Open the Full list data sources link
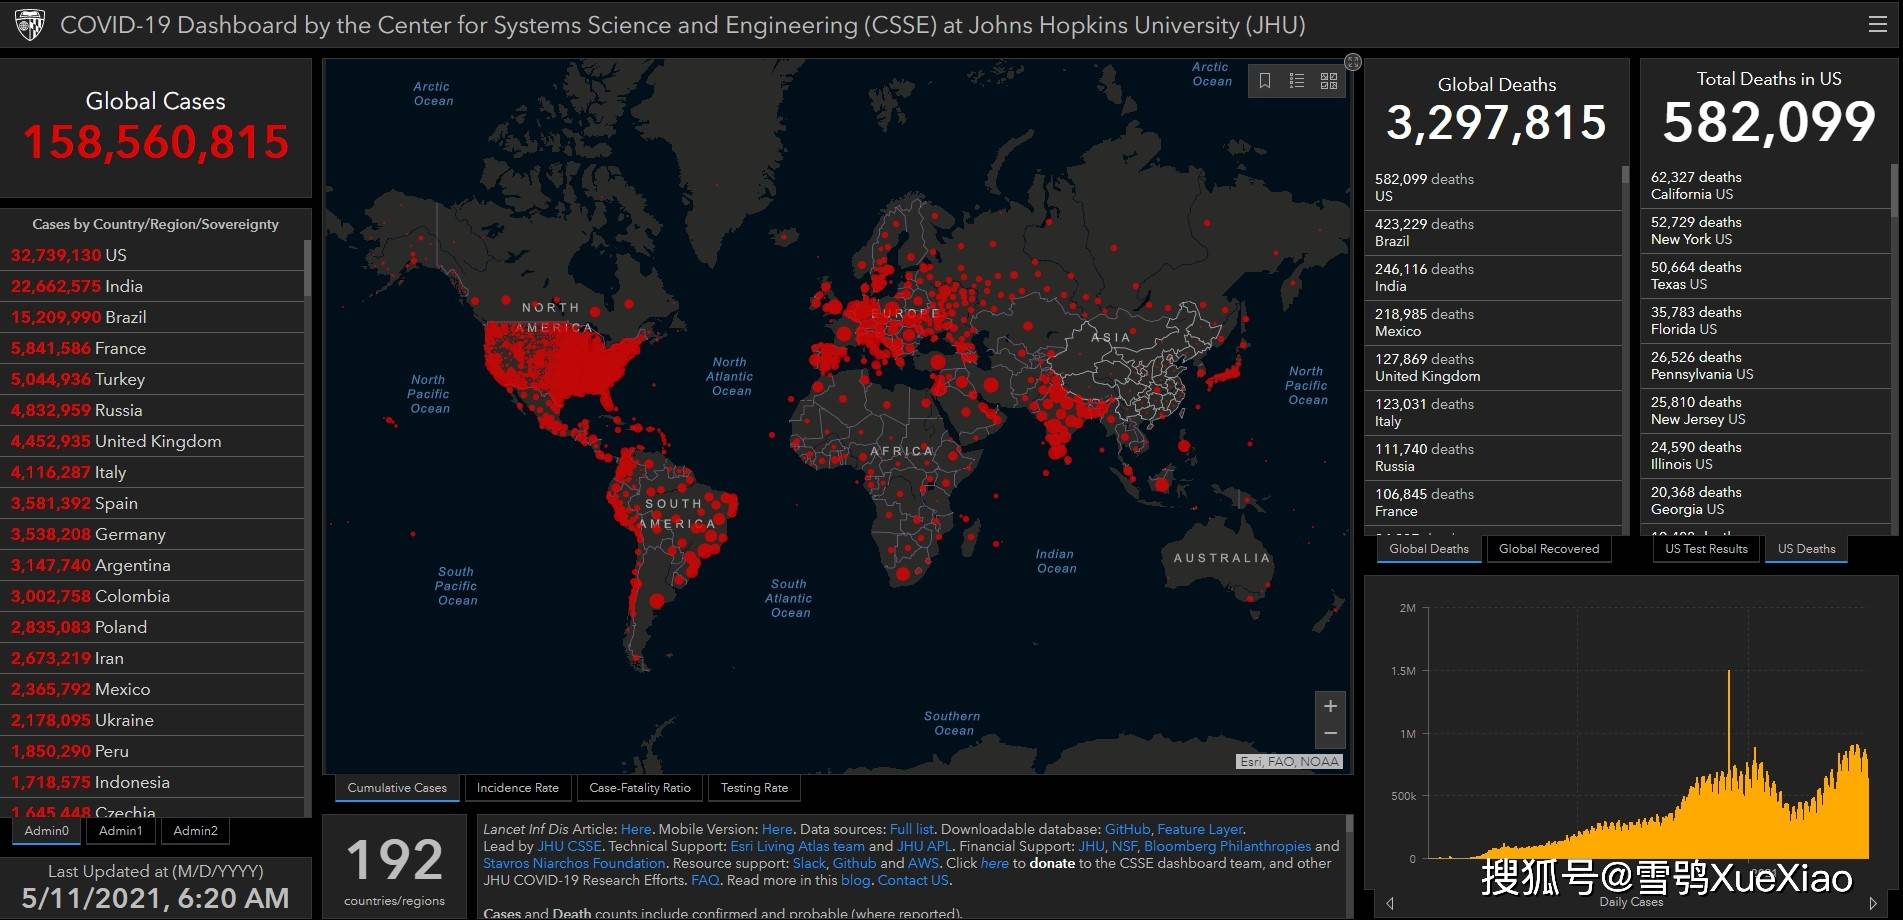 tap(911, 829)
